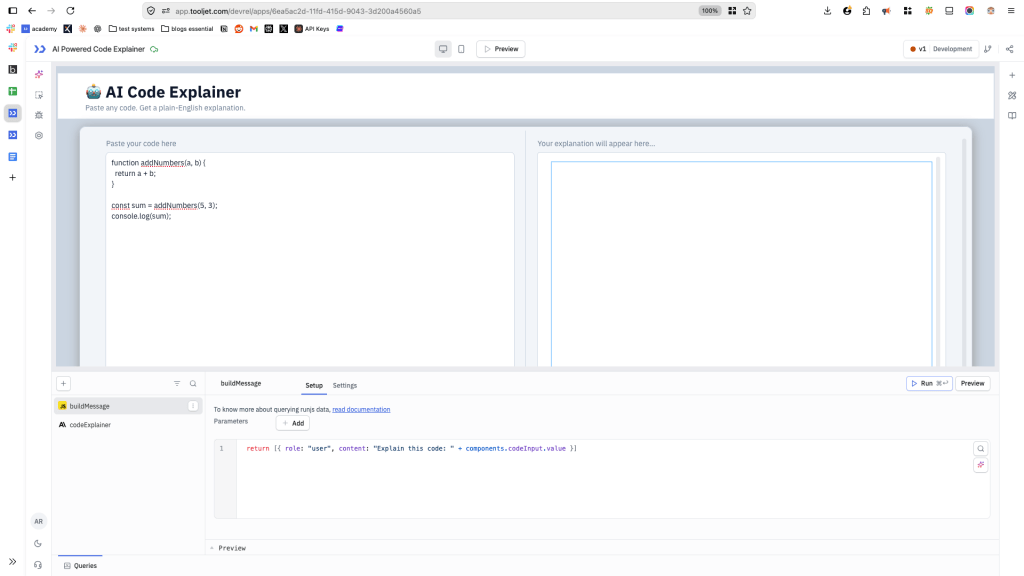This screenshot has width=1024, height=576.
Task: Click the git sync icon in the top bar
Action: 987,48
